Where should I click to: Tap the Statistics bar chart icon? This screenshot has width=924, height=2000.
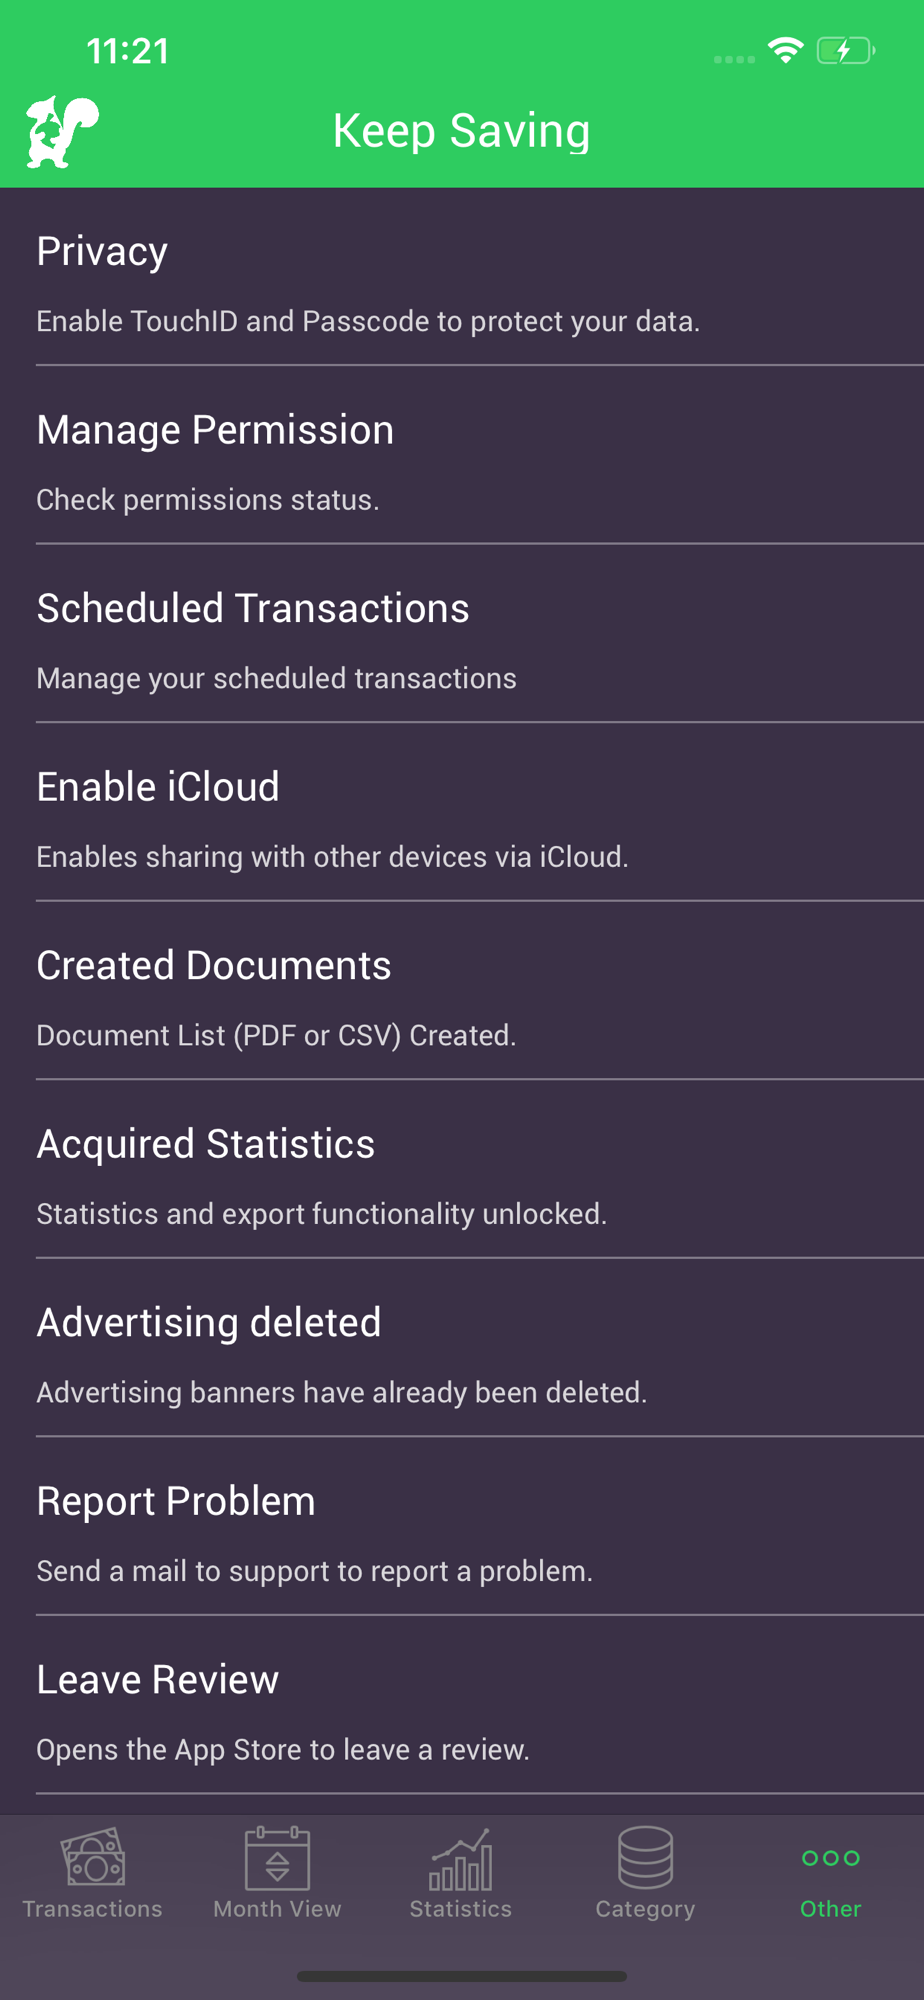pos(461,1858)
